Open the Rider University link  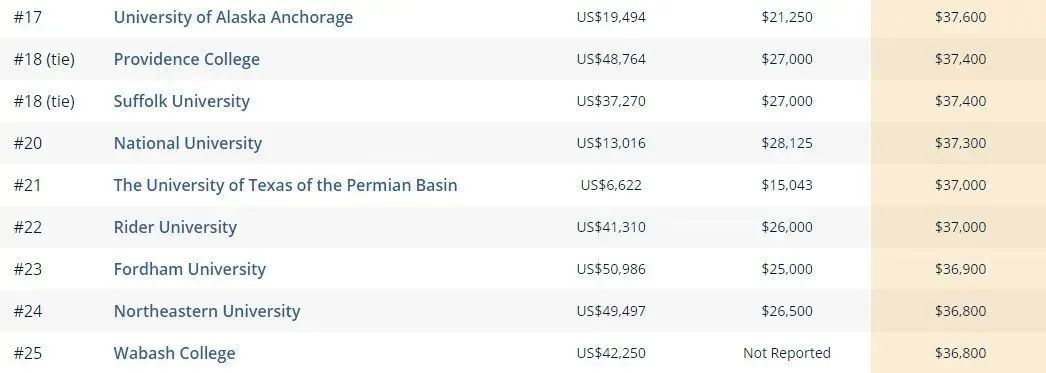(175, 227)
